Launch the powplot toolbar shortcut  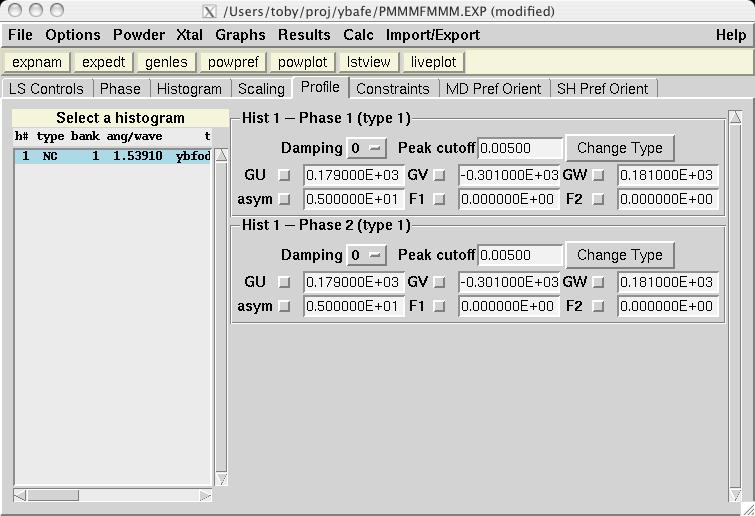pos(302,62)
